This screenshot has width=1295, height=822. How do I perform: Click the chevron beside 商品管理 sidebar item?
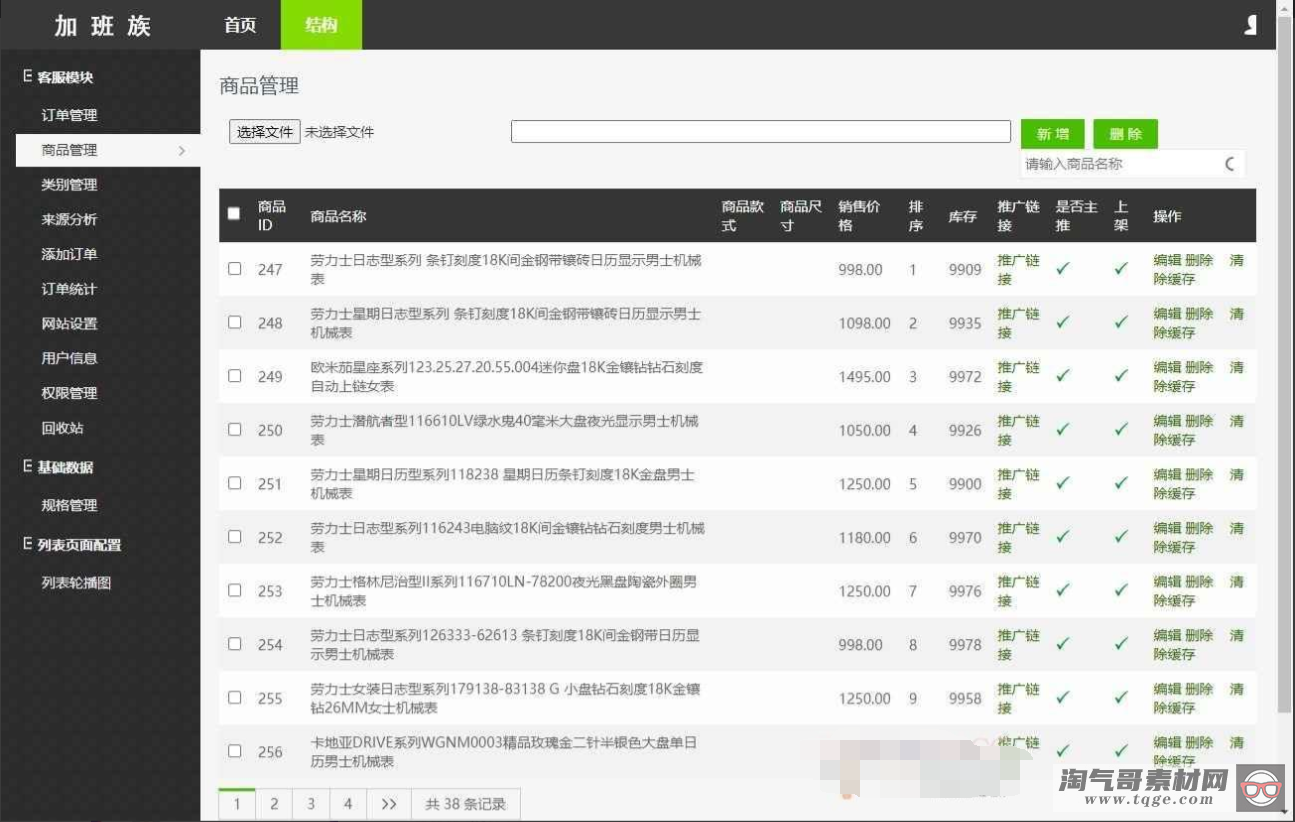pos(182,151)
